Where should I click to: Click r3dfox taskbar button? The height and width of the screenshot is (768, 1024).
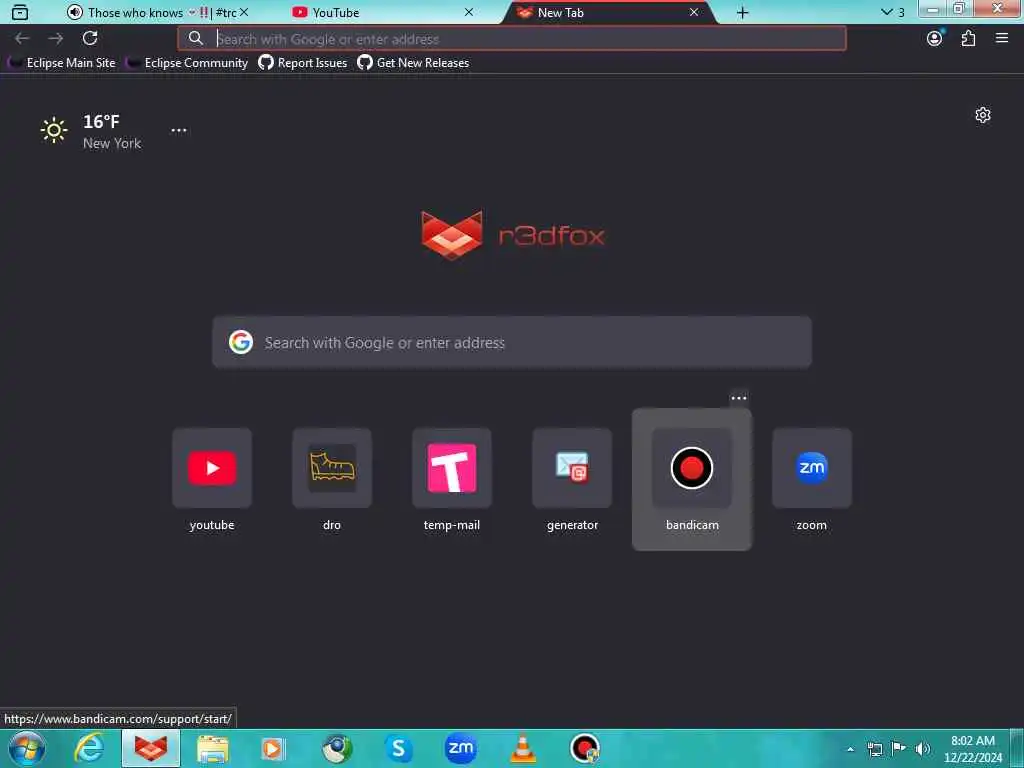coord(151,748)
